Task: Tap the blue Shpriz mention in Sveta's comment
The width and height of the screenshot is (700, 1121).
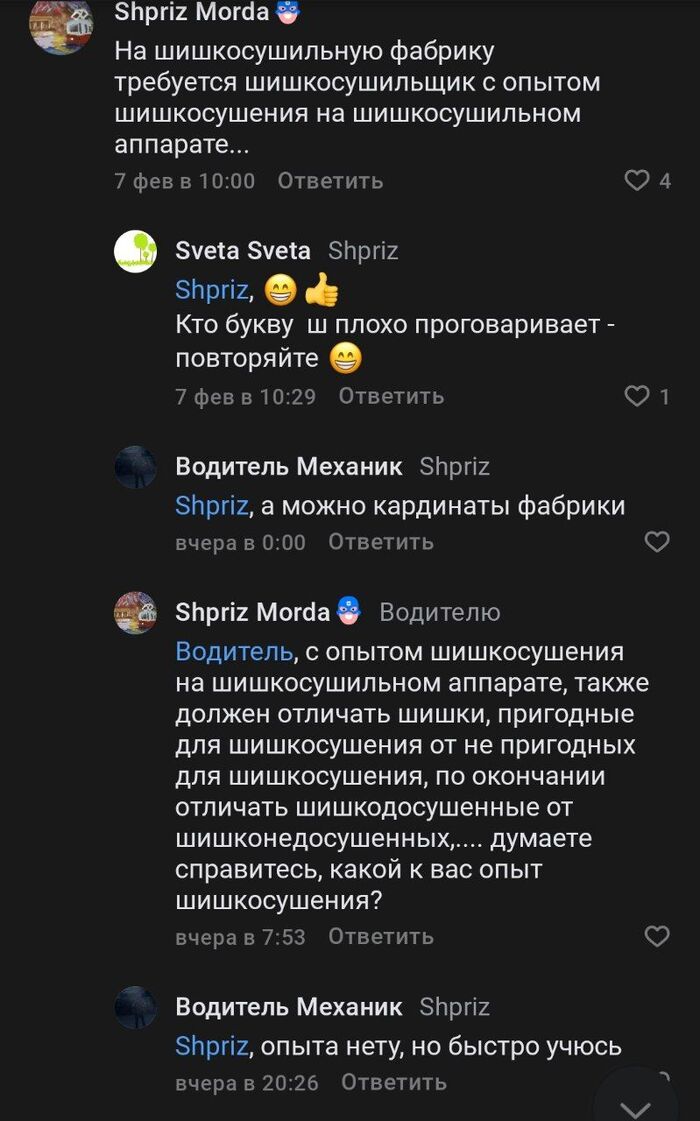Action: [210, 290]
